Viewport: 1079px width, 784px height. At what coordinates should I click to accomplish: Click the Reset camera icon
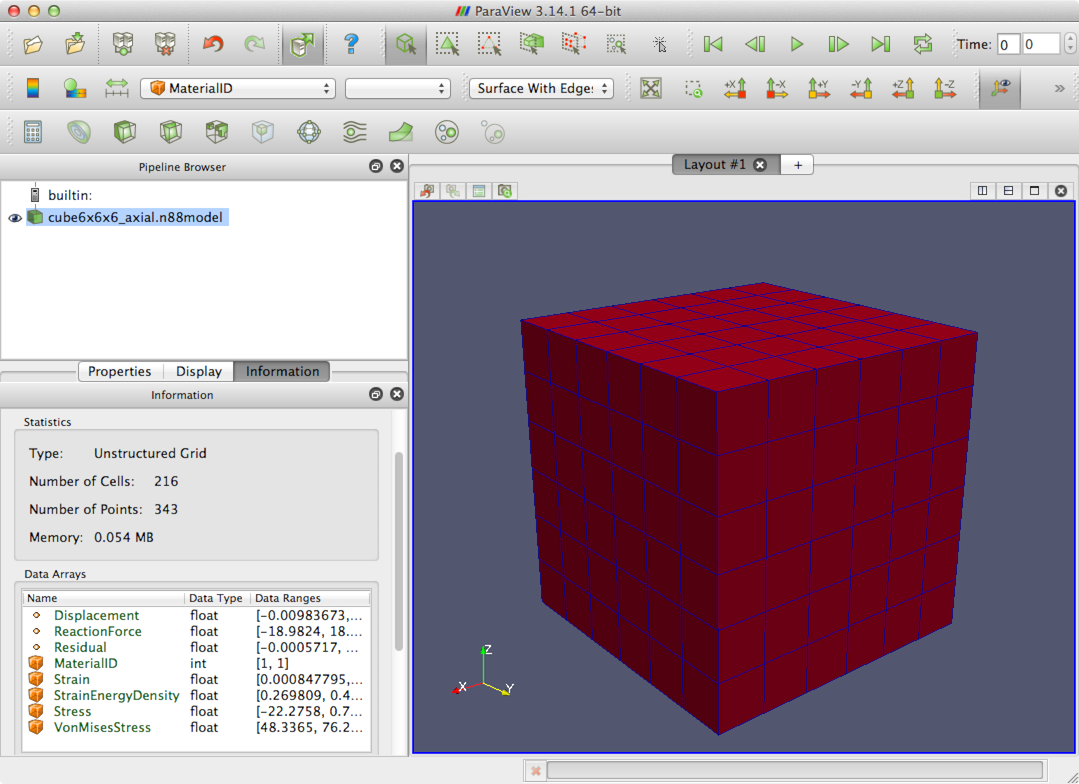coord(651,88)
